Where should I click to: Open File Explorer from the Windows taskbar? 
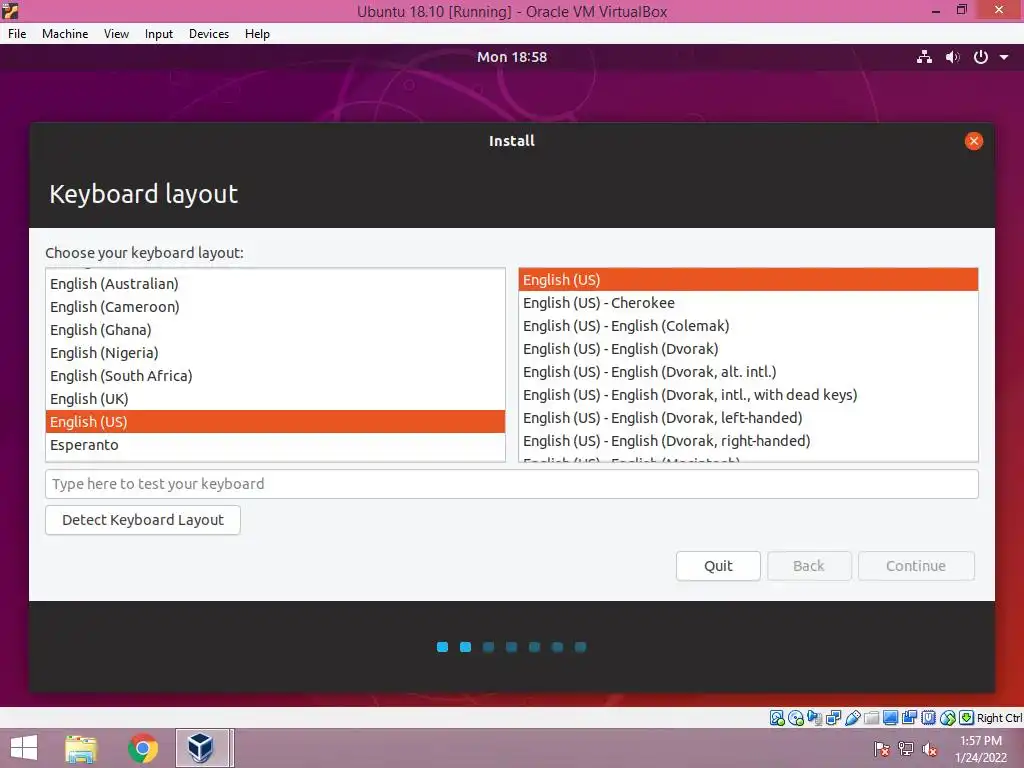[x=81, y=748]
